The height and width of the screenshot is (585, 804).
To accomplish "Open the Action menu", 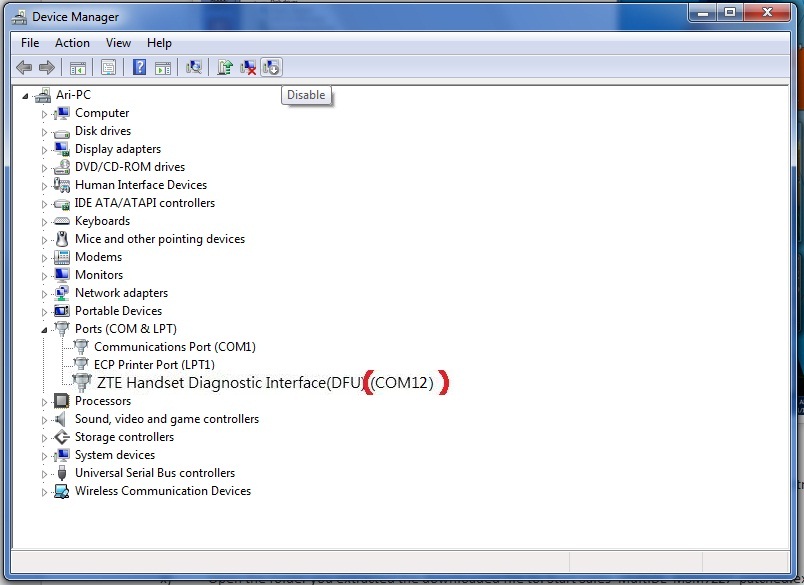I will (x=72, y=43).
